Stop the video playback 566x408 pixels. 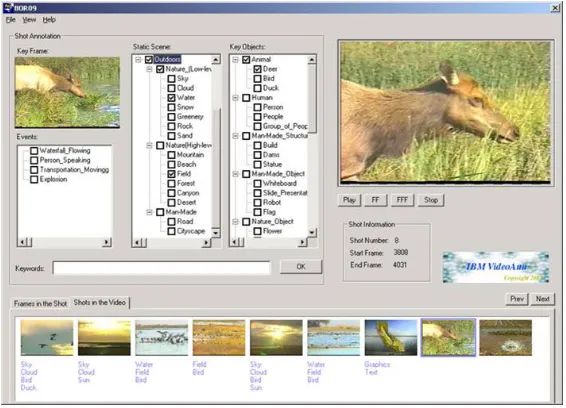click(431, 200)
